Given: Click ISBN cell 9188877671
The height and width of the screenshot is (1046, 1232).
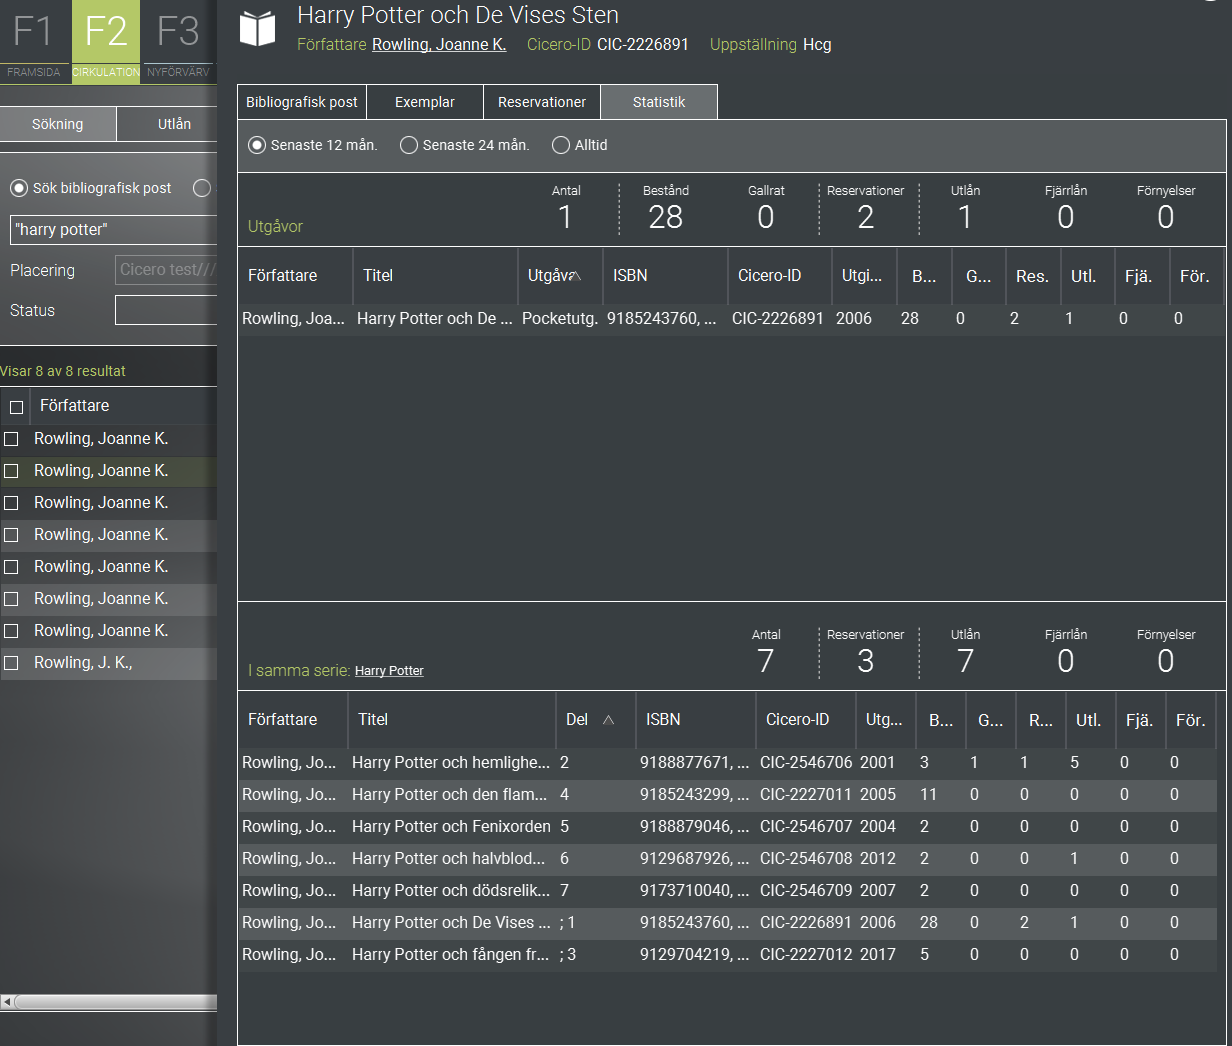Looking at the screenshot, I should 694,762.
